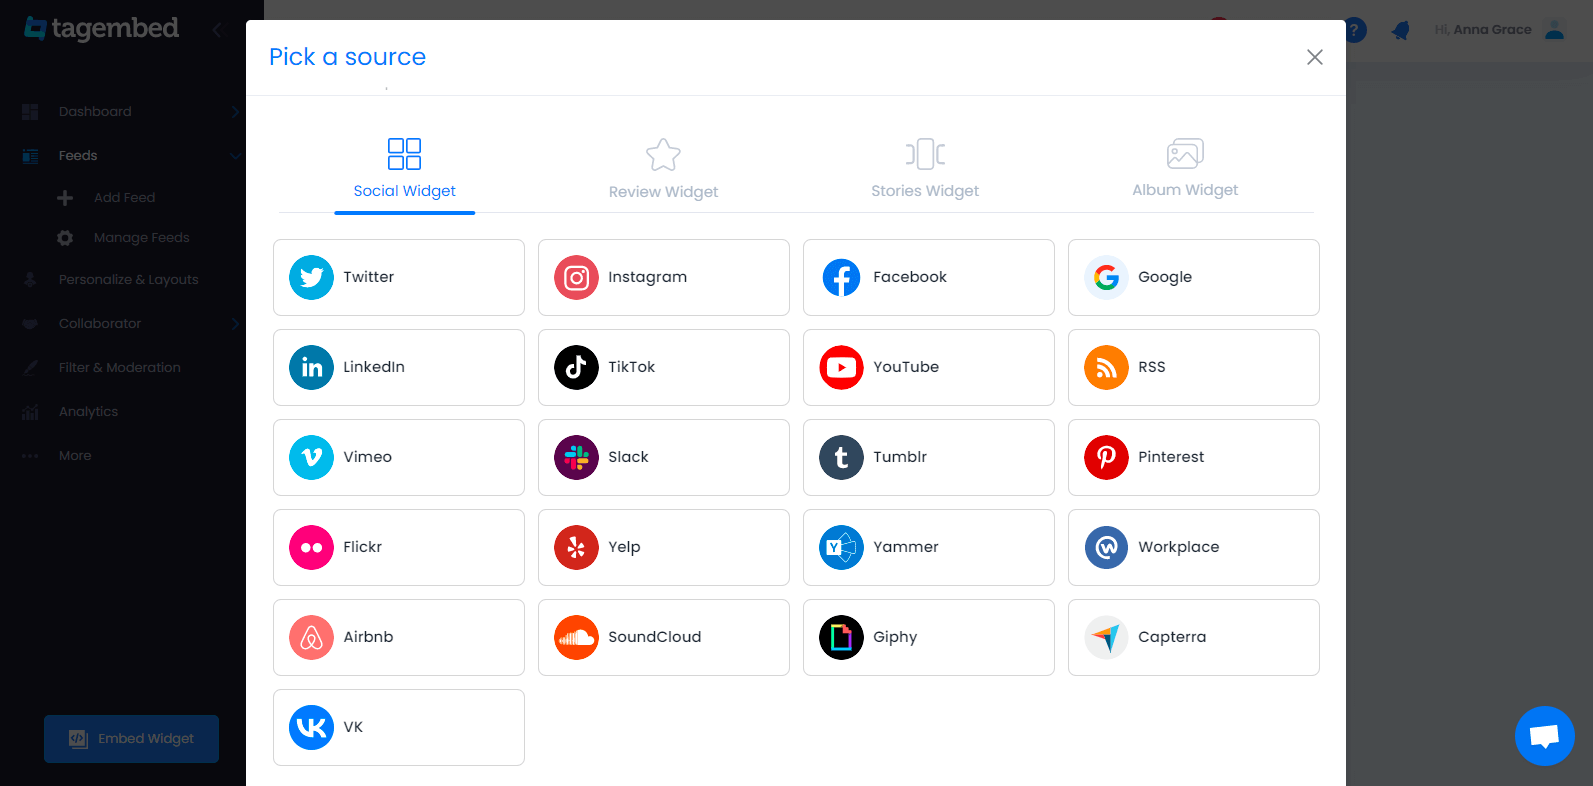Open the More sidebar item
The width and height of the screenshot is (1593, 786).
pyautogui.click(x=74, y=456)
